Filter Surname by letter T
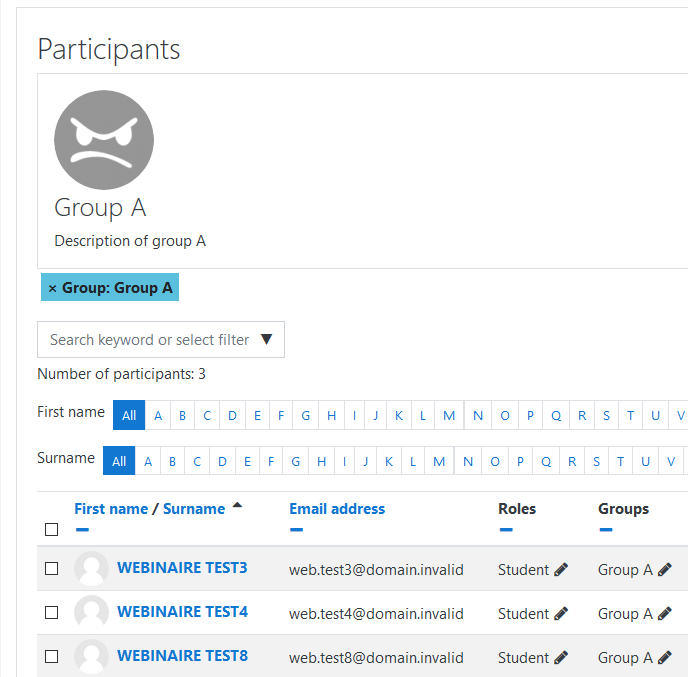This screenshot has height=677, width=688. click(x=620, y=461)
